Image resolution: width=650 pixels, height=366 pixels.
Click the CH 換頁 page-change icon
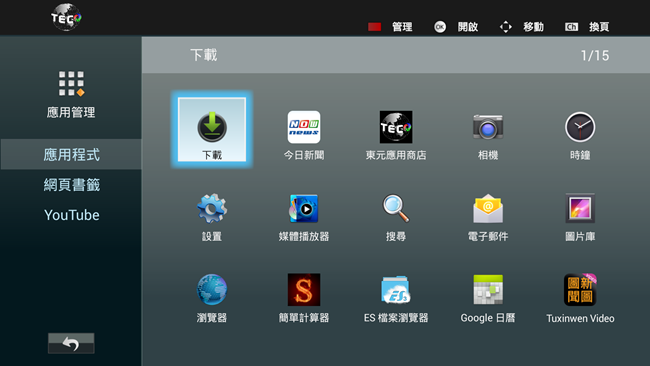(571, 27)
